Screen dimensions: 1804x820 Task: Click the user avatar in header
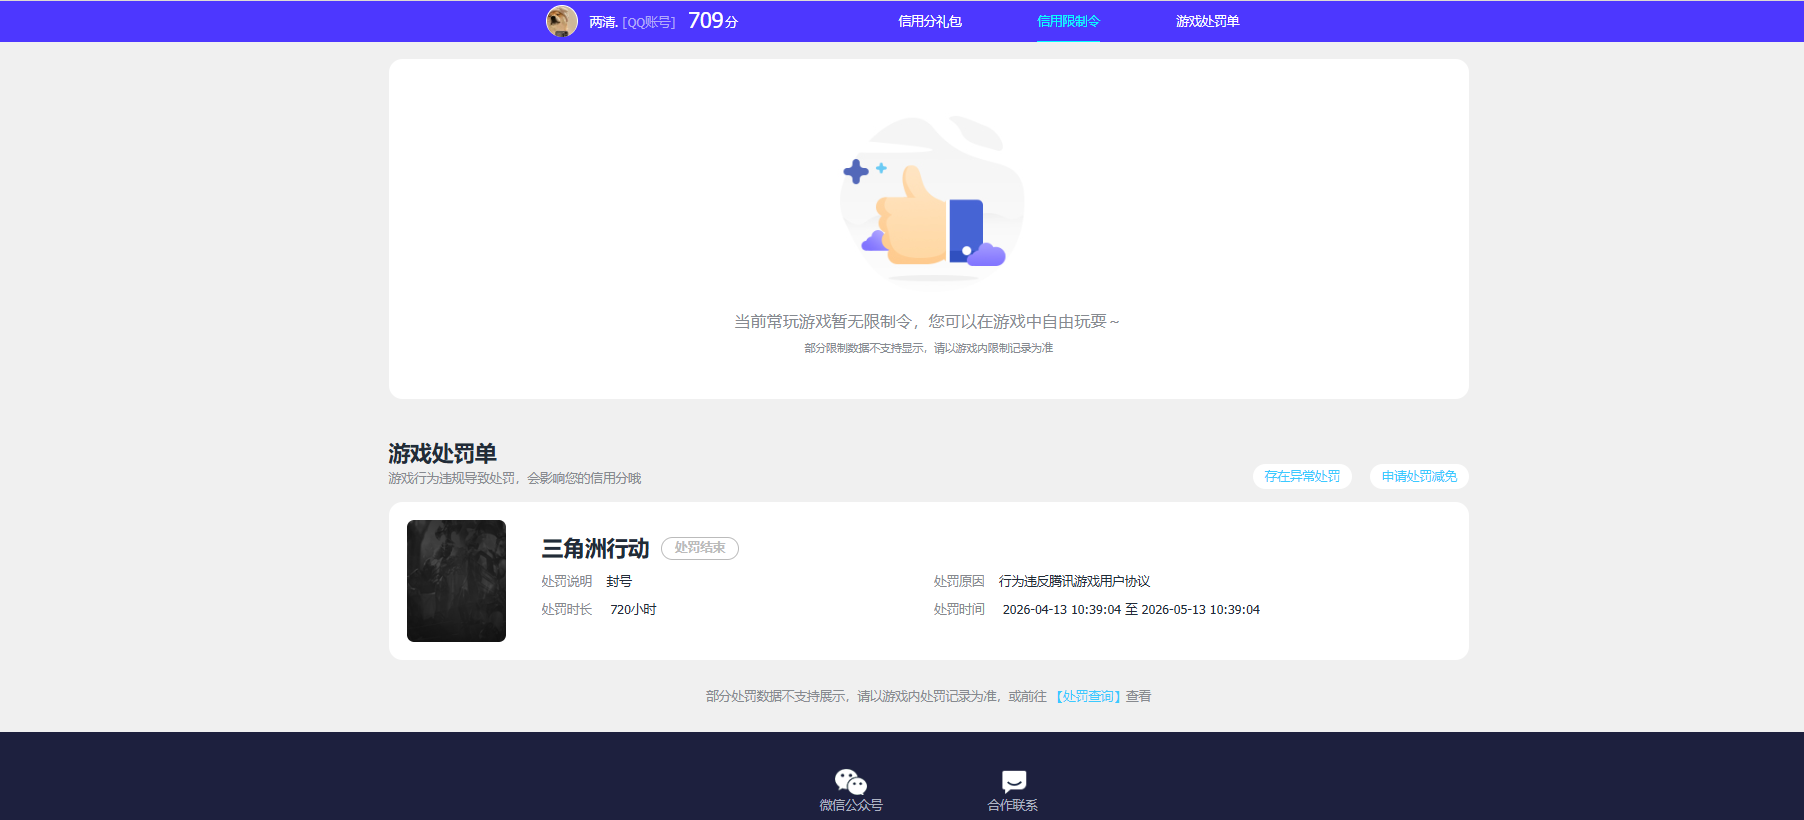tap(562, 21)
